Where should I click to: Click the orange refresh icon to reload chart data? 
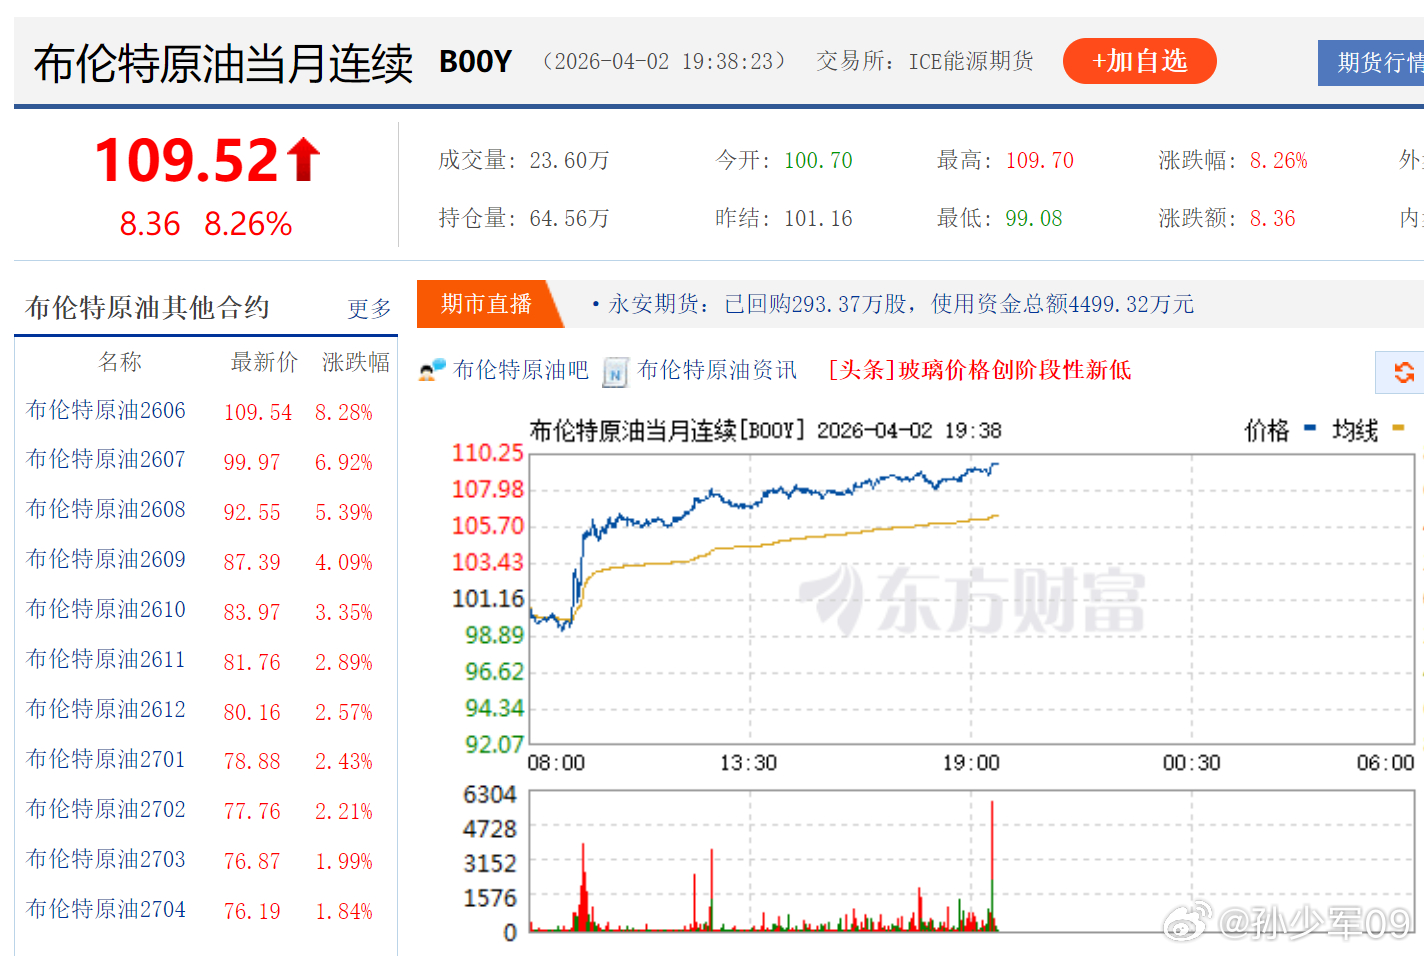tap(1406, 372)
